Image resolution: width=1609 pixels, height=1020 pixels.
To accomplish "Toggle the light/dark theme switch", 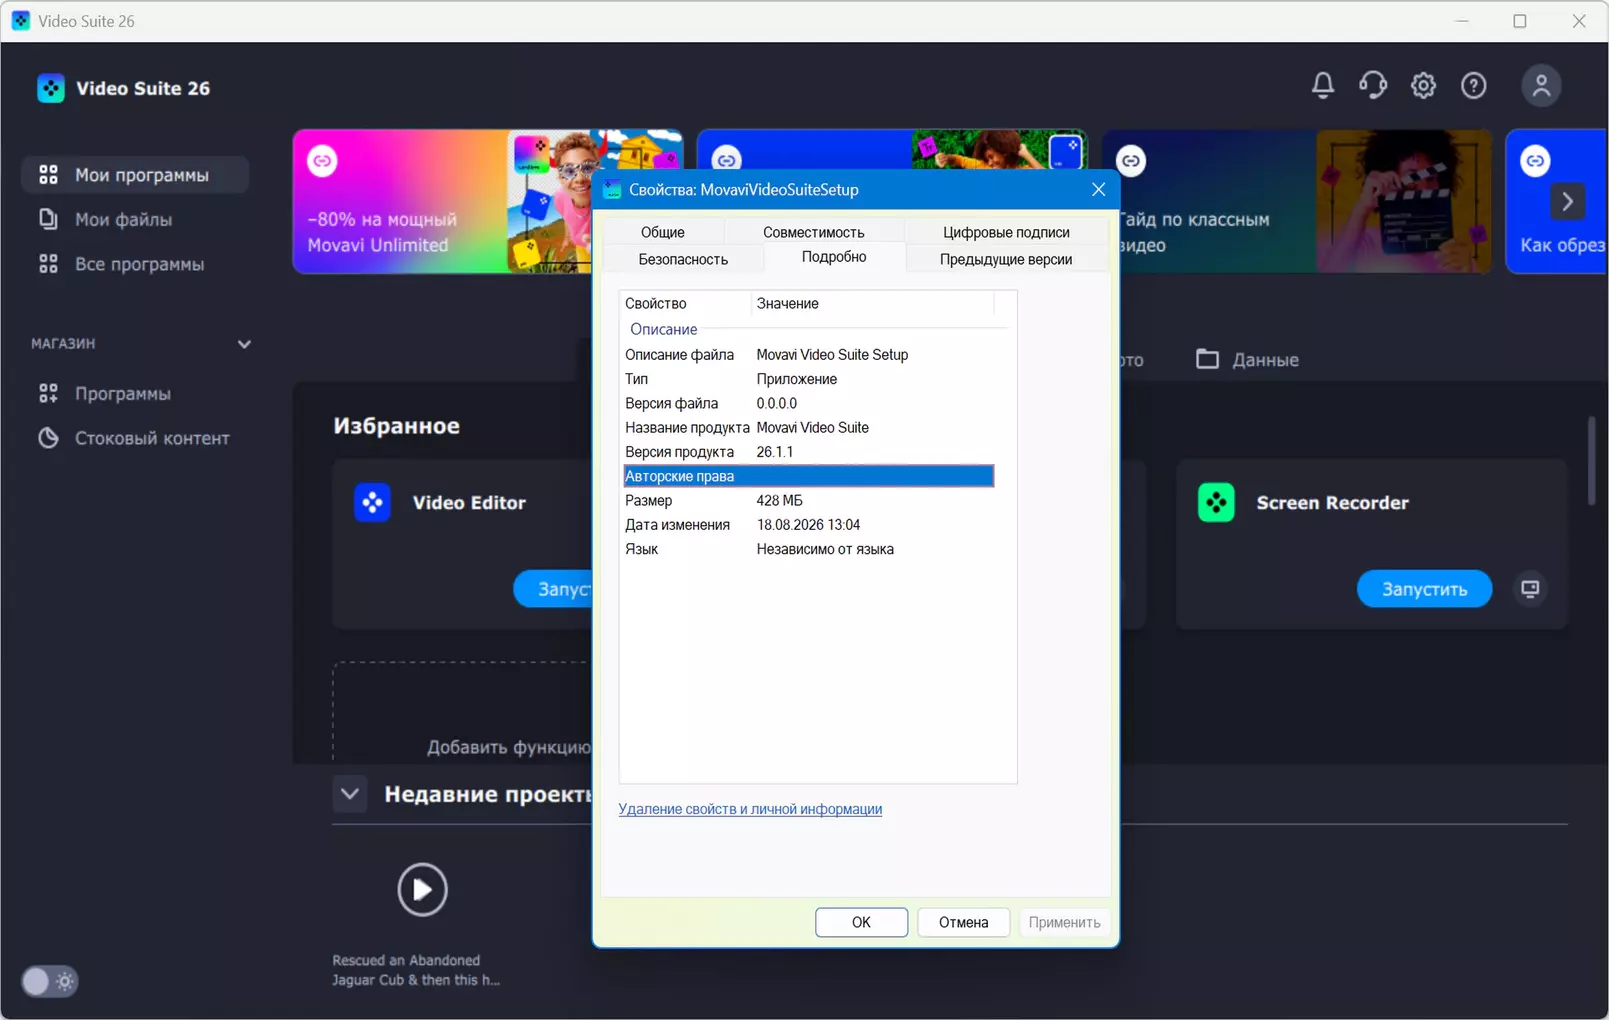I will pyautogui.click(x=49, y=981).
